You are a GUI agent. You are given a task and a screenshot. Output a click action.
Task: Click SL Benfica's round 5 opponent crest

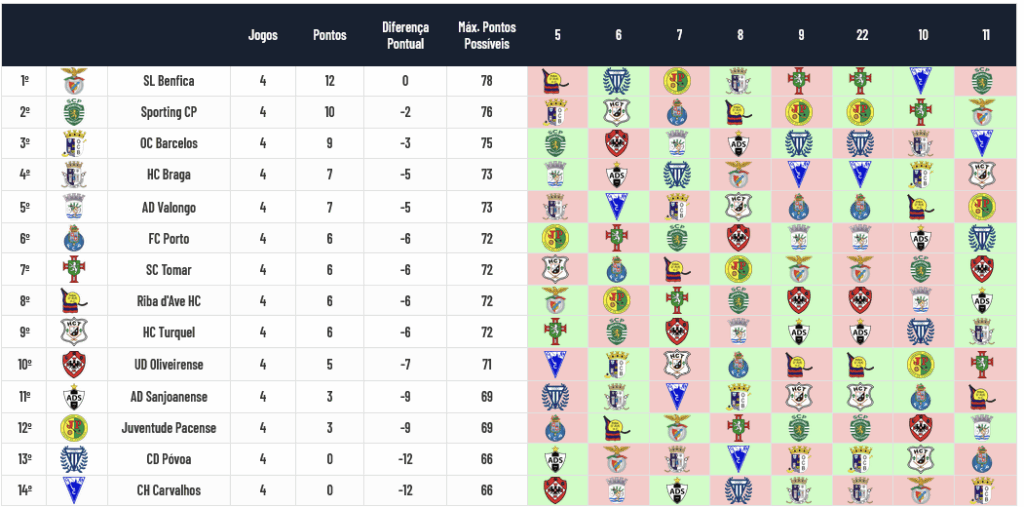(x=556, y=81)
